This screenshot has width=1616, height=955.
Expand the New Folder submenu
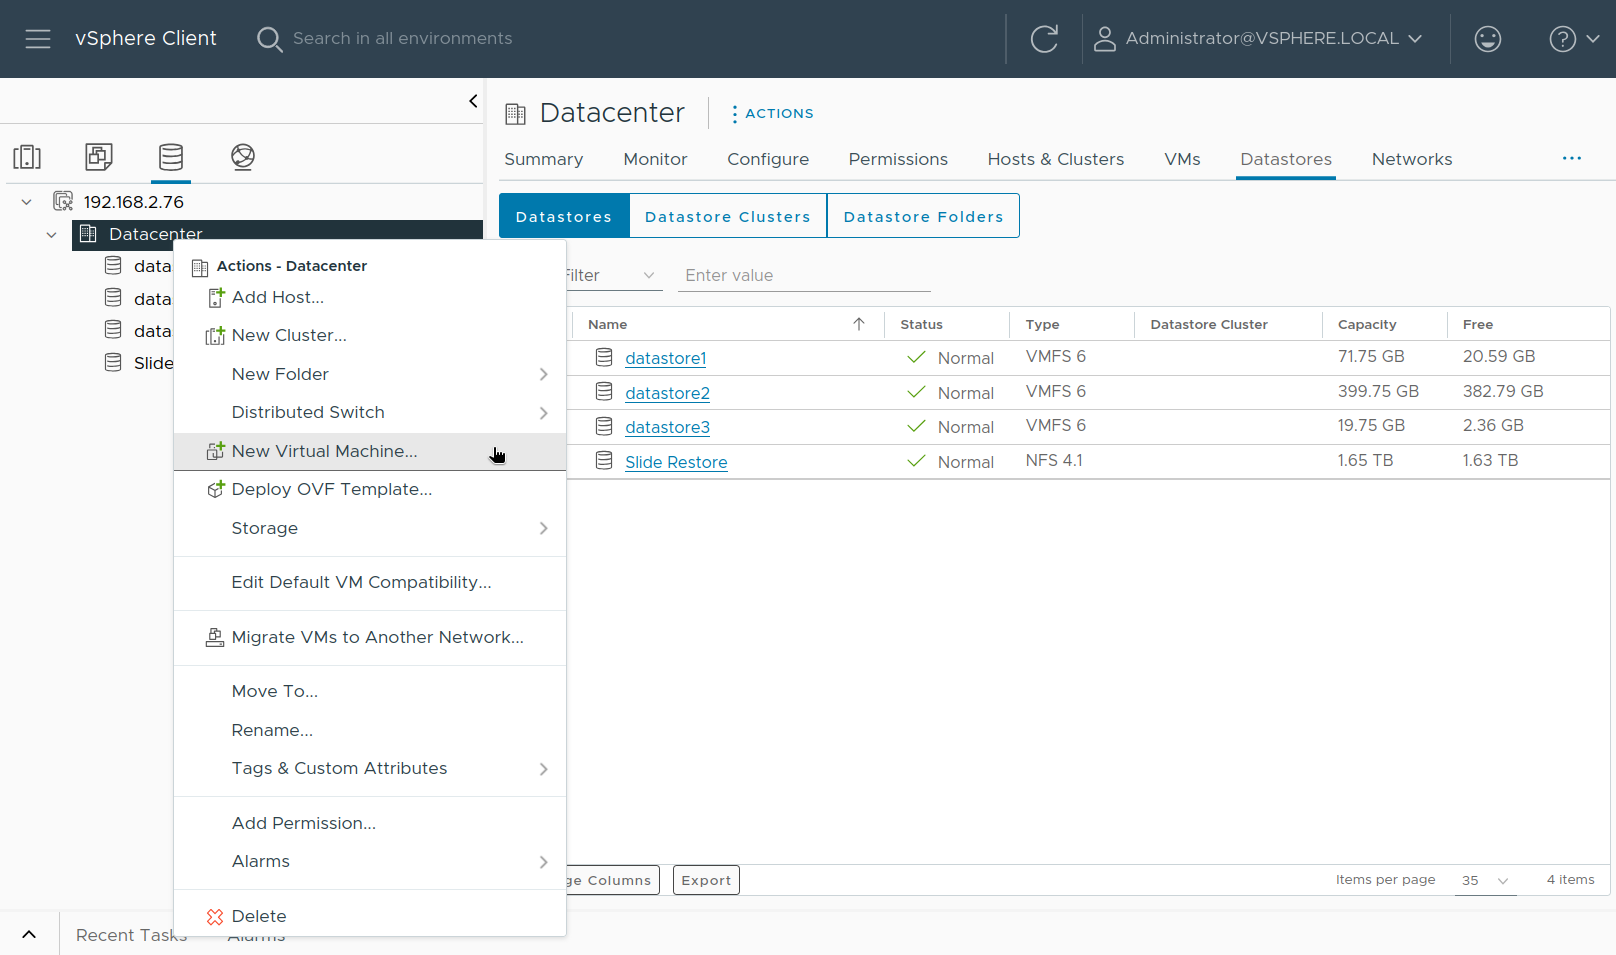543,374
